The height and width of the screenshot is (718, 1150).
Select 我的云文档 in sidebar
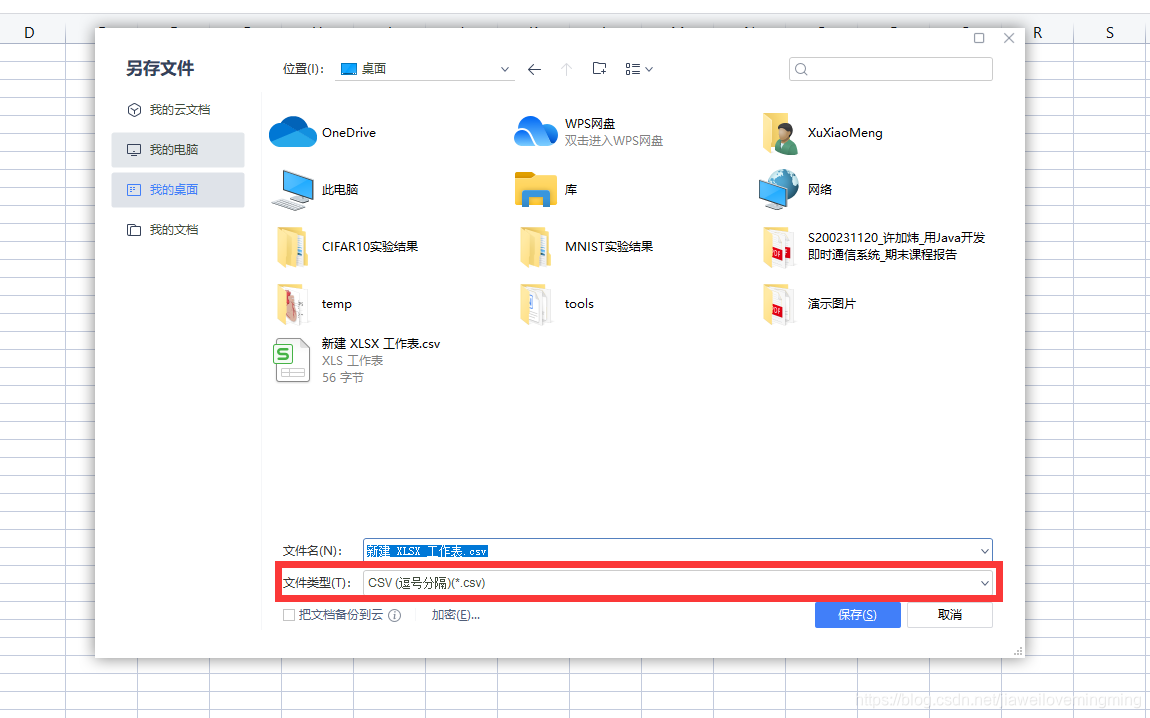click(x=177, y=109)
